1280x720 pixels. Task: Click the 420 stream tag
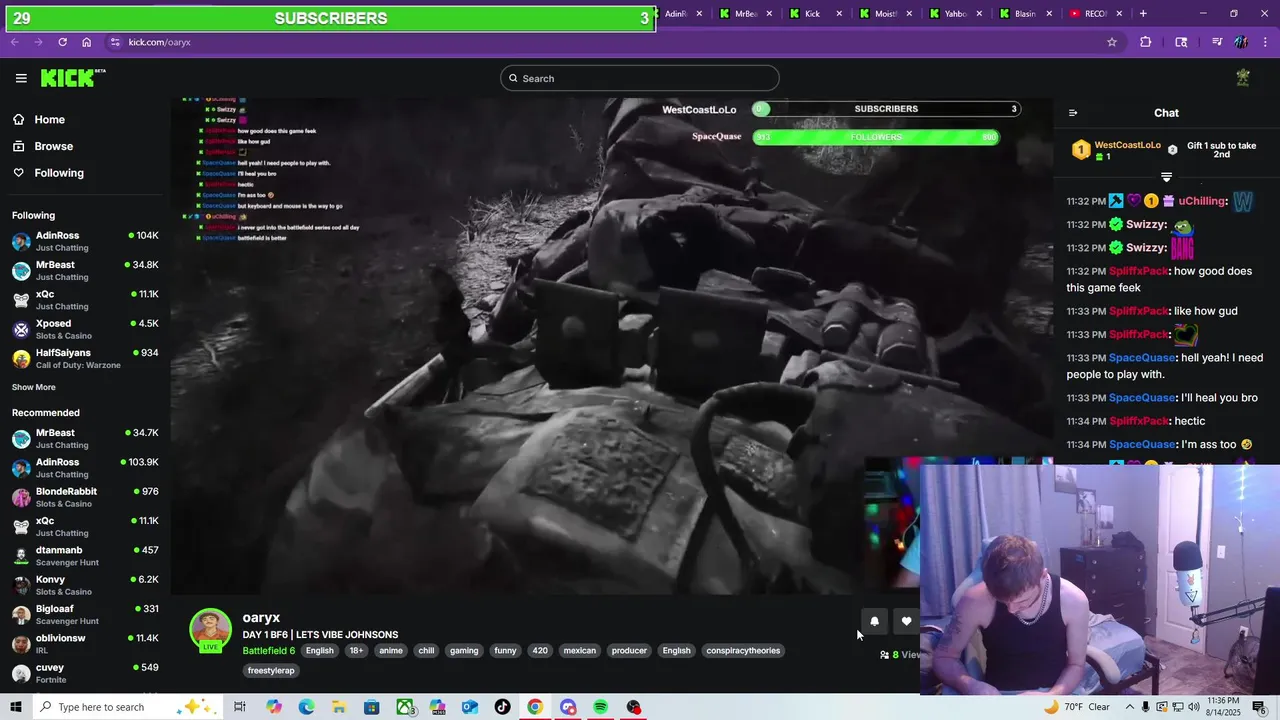coord(540,651)
